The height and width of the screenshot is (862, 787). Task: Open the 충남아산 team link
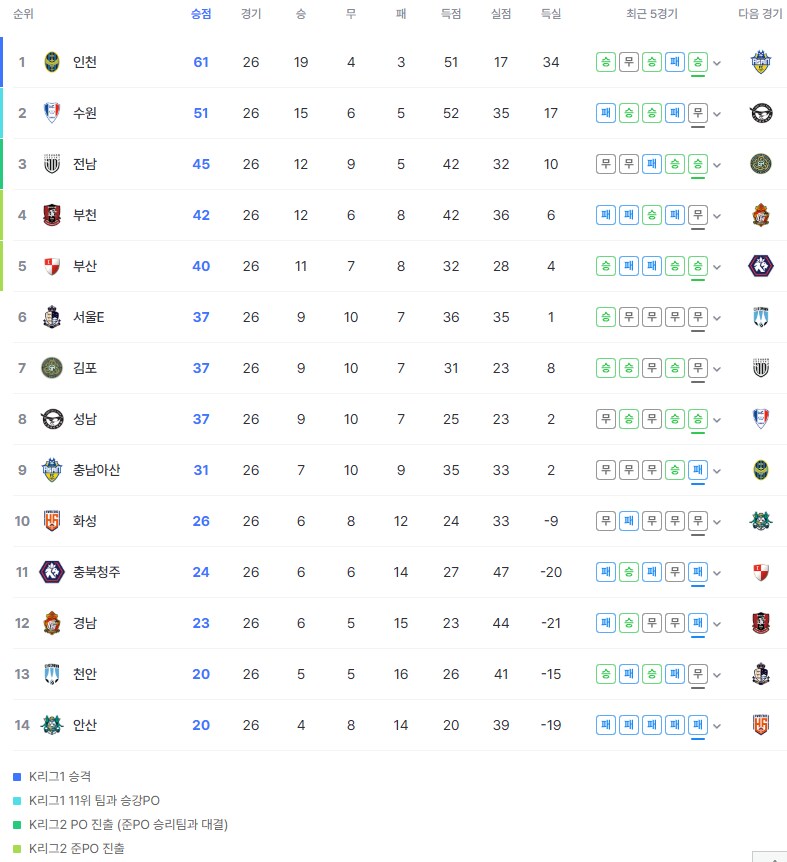[97, 470]
